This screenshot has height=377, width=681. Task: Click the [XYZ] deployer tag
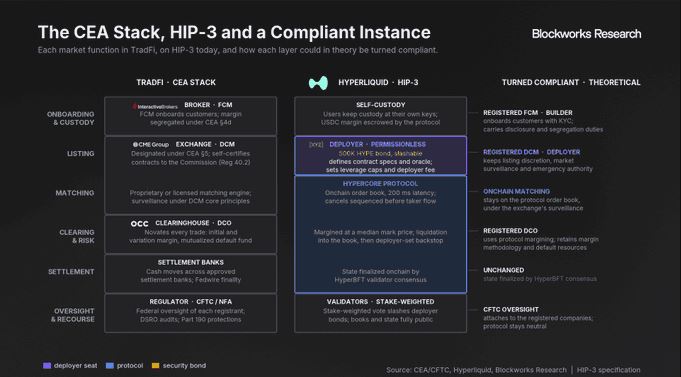[316, 145]
